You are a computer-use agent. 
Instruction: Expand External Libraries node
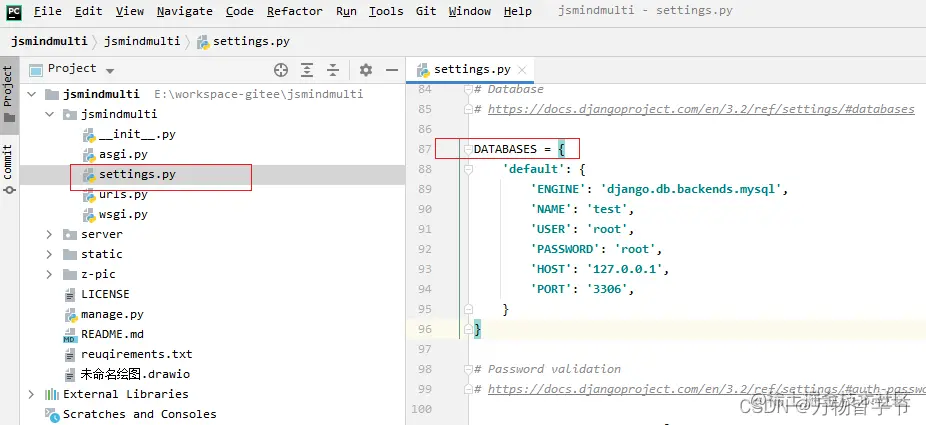point(32,394)
